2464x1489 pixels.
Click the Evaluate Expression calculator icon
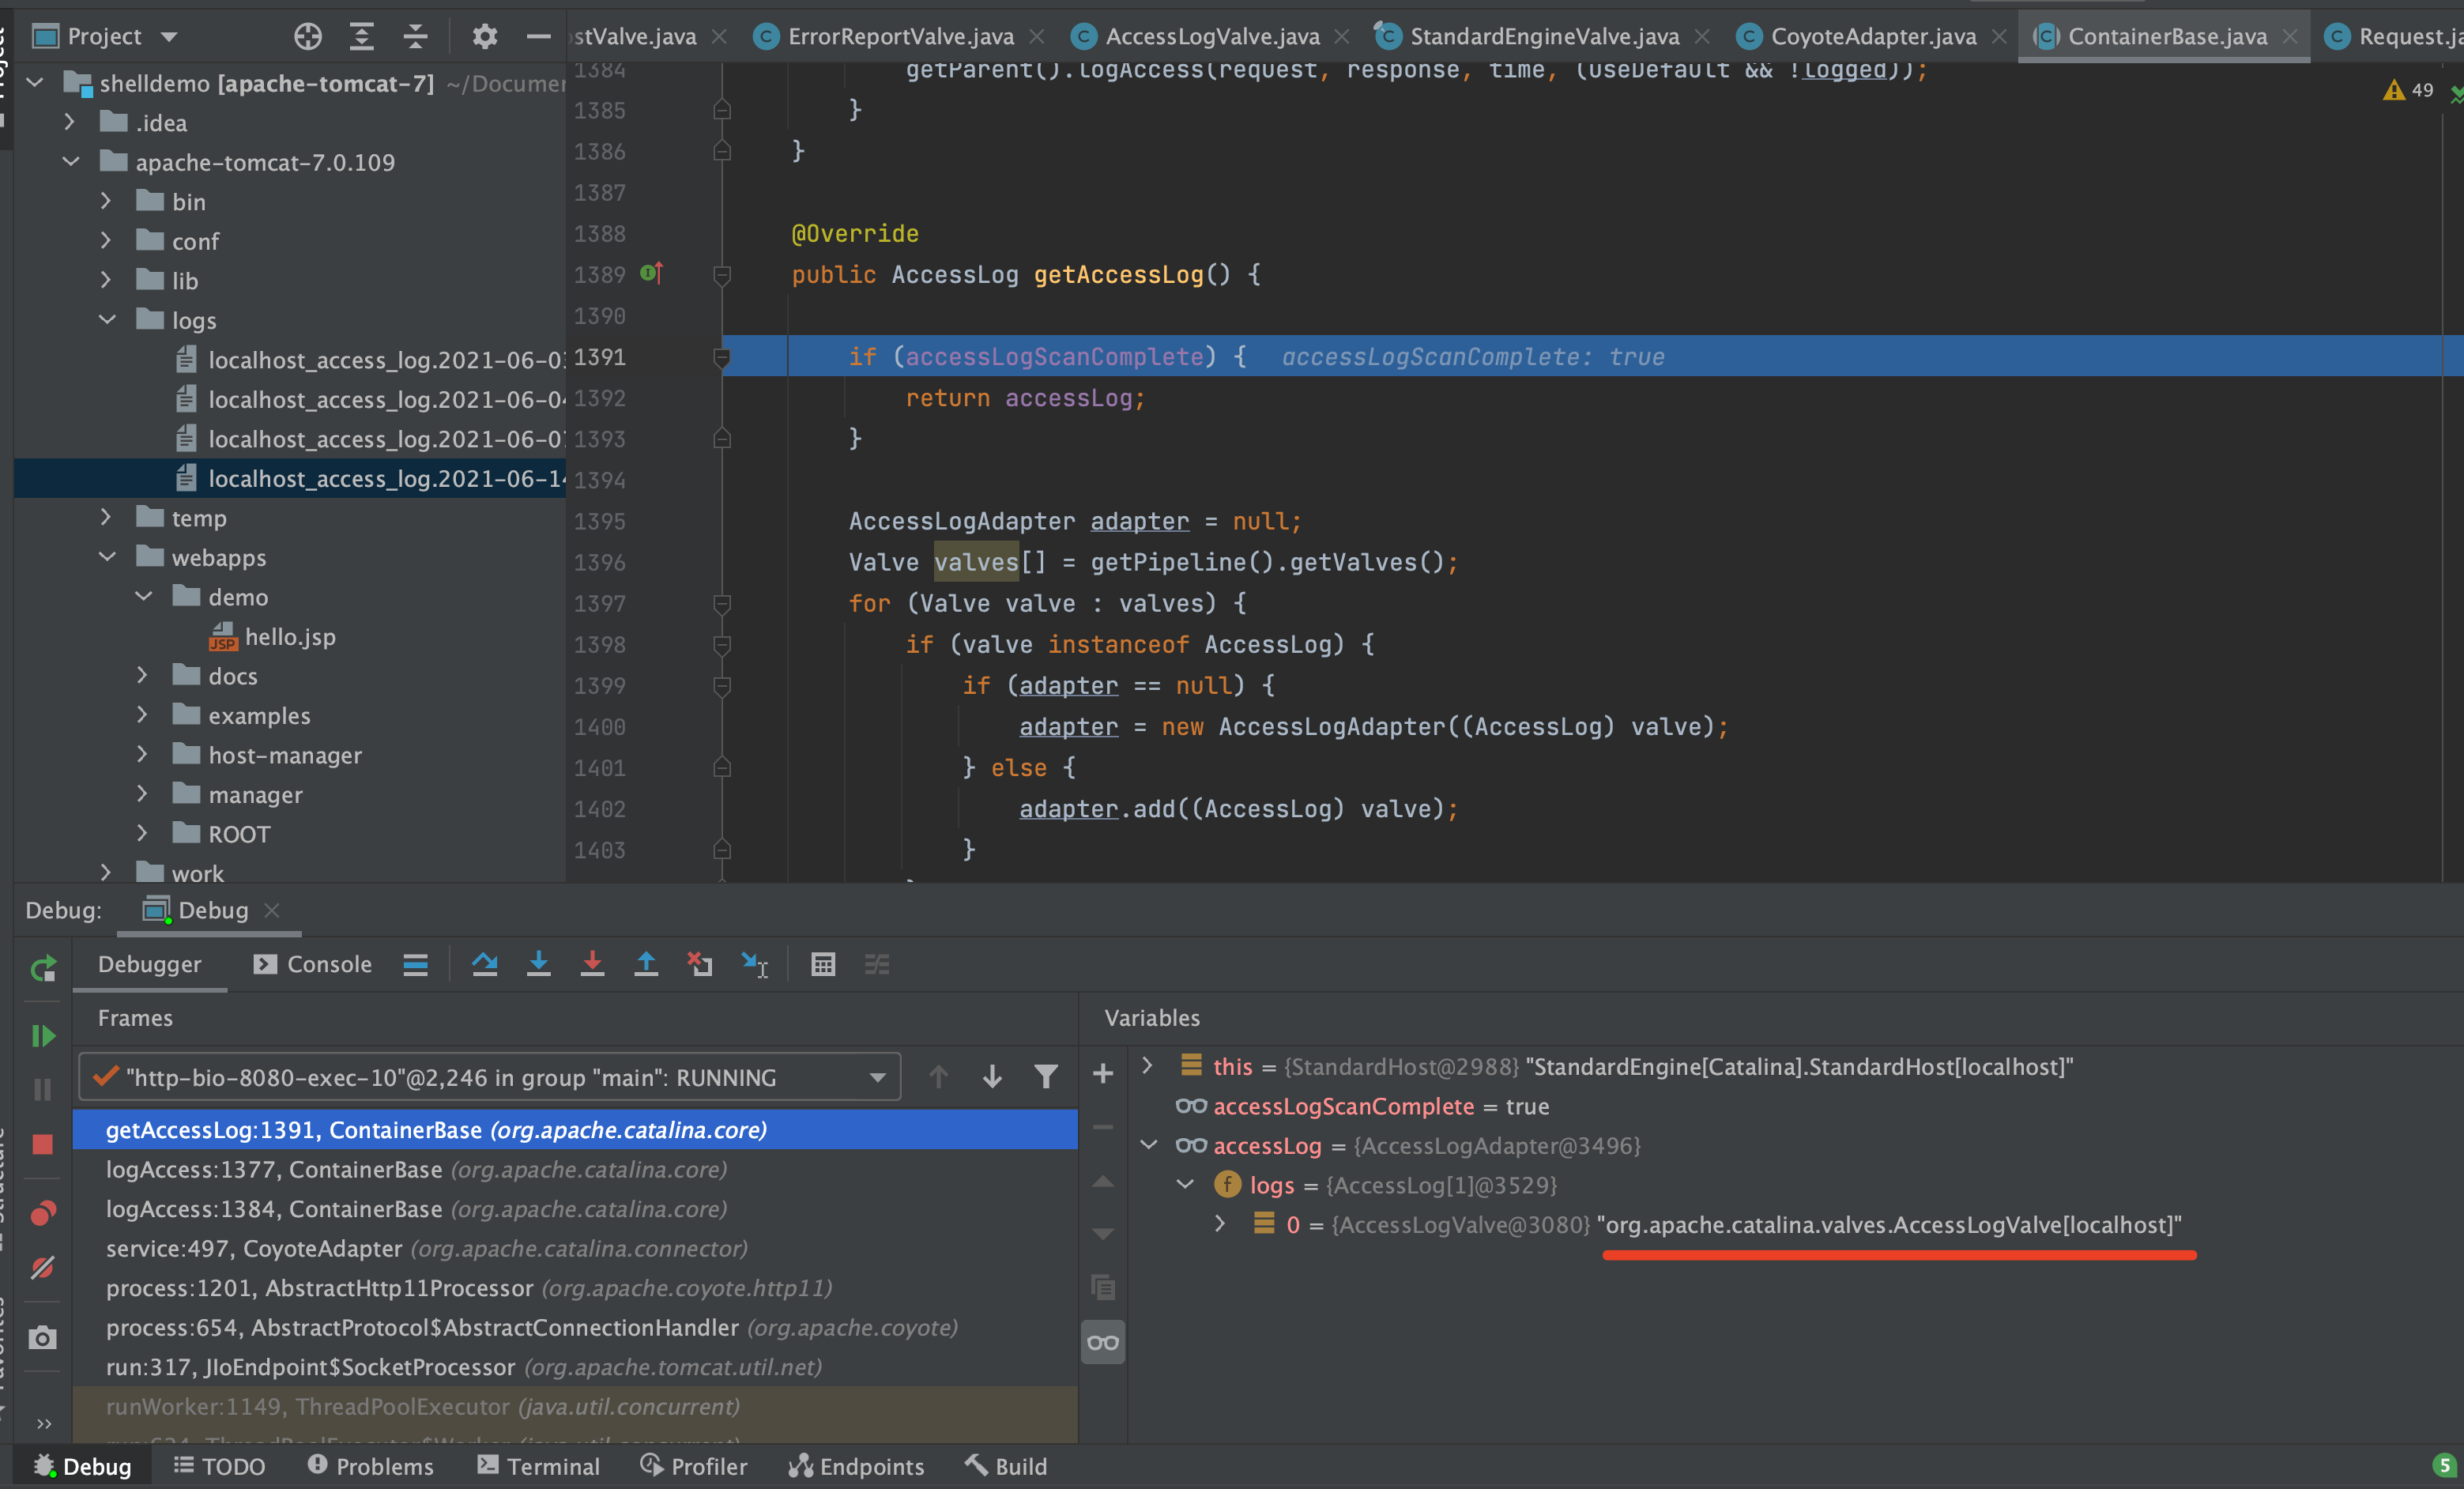pyautogui.click(x=823, y=964)
